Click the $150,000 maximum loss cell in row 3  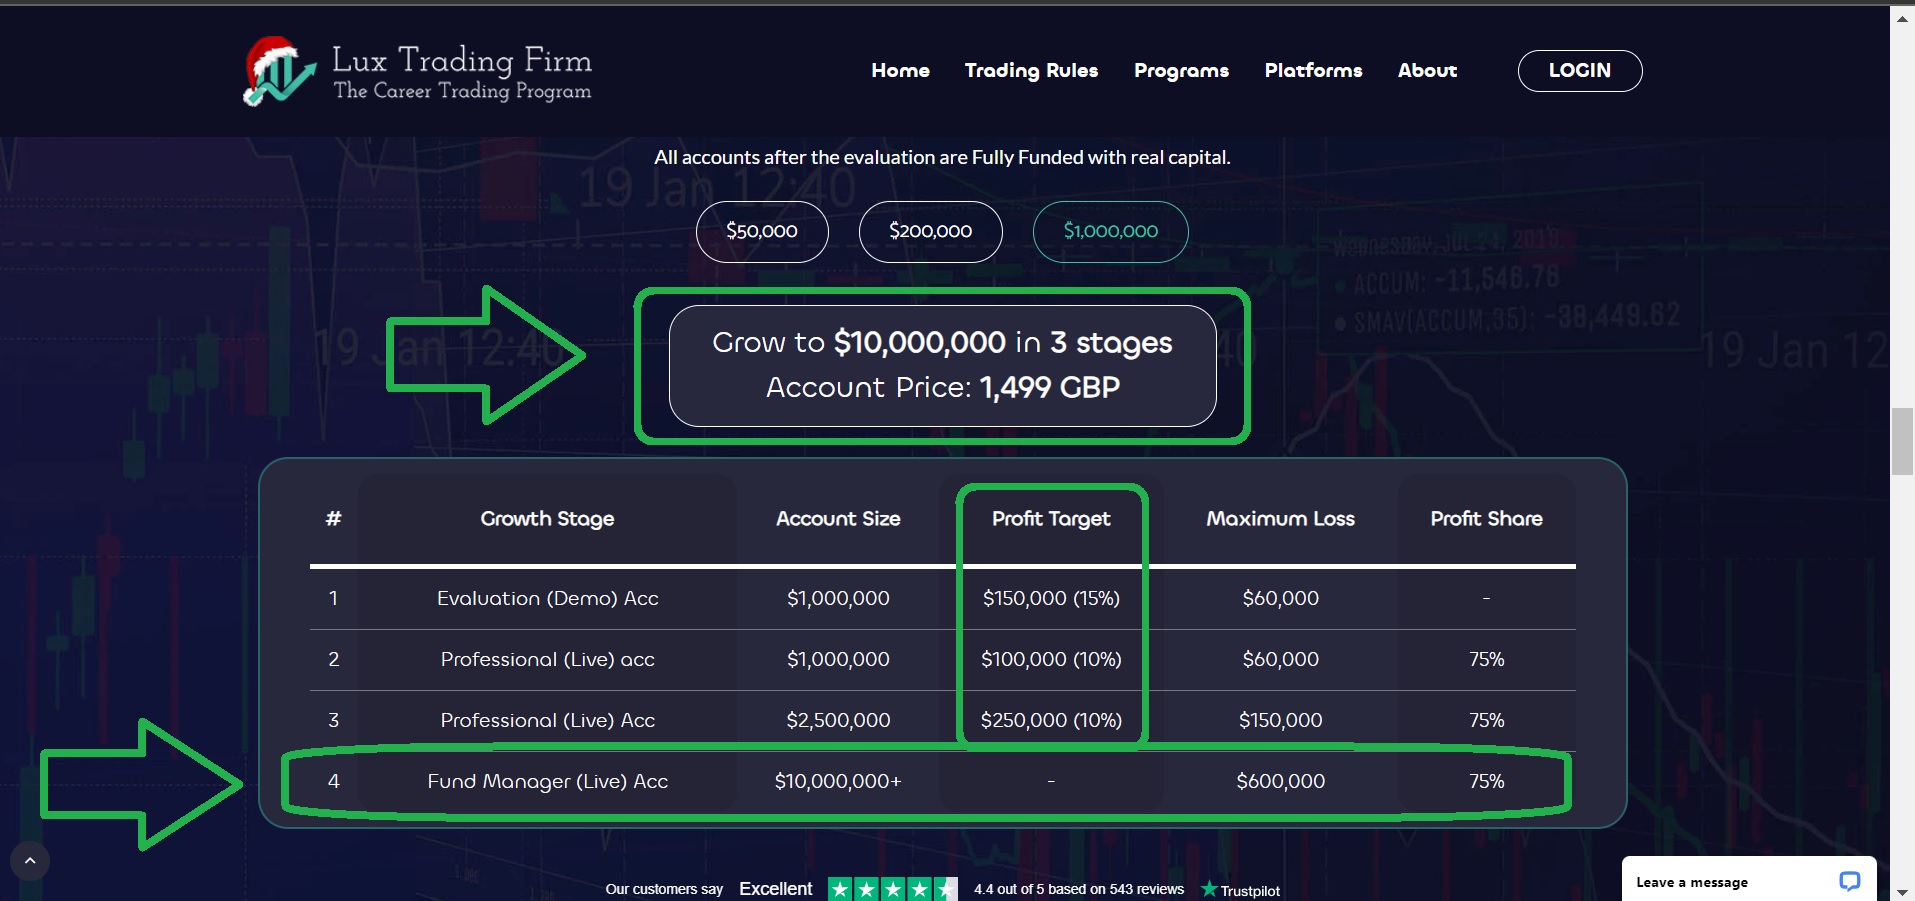point(1281,720)
